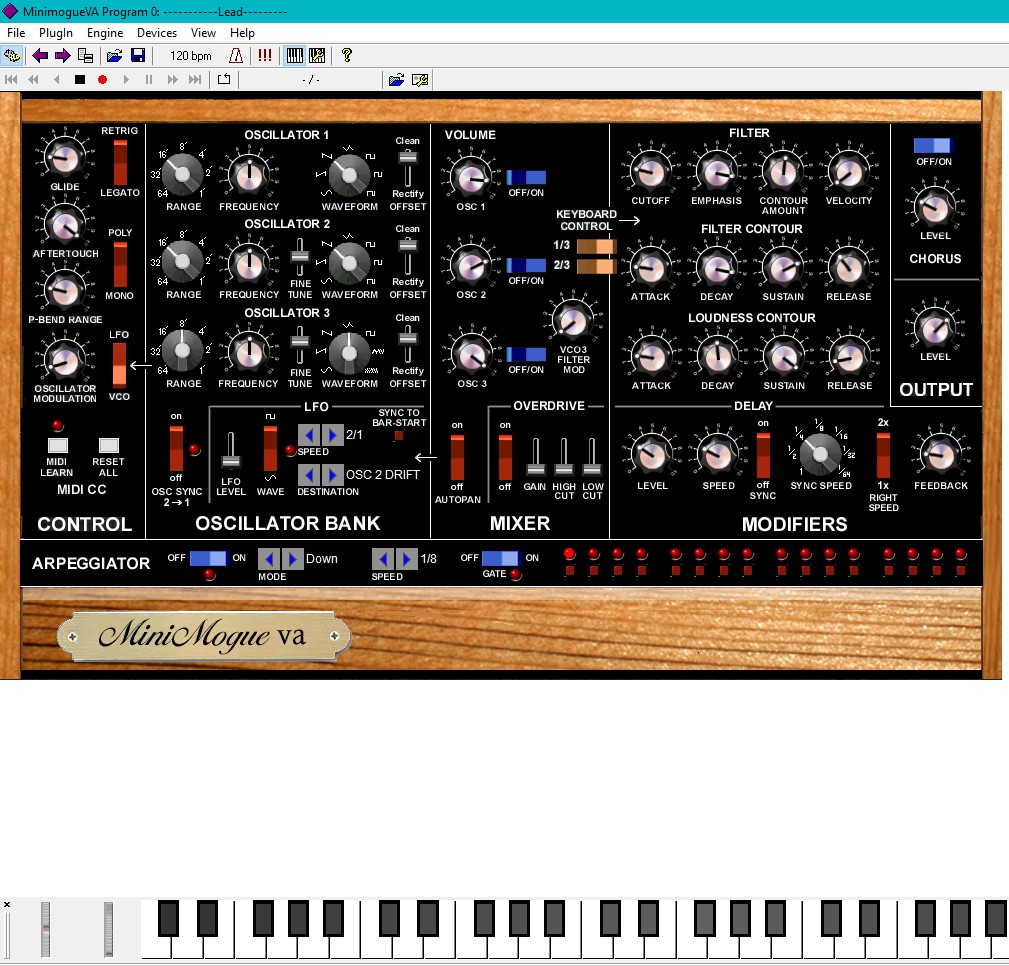Toggle the loop/repeat player icon

[x=224, y=79]
